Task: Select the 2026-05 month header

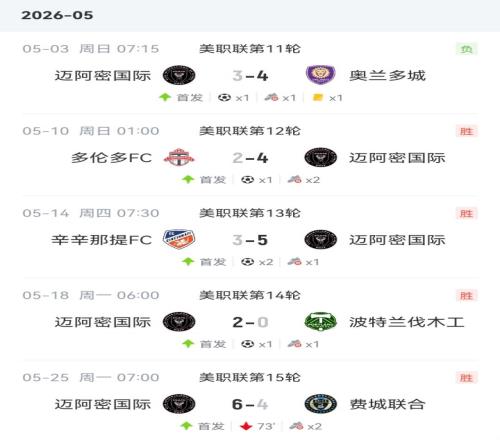Action: [x=57, y=15]
